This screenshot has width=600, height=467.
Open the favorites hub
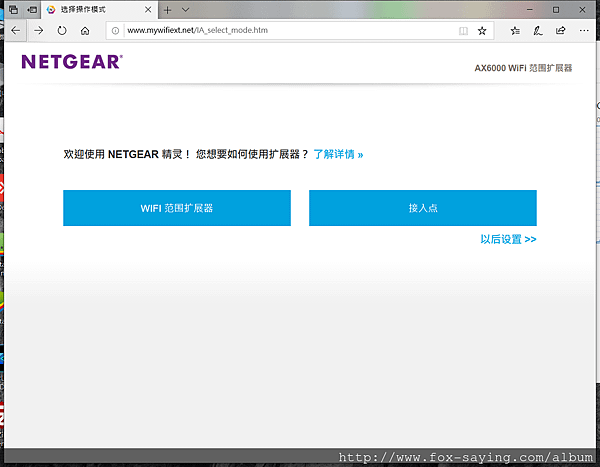coord(515,31)
